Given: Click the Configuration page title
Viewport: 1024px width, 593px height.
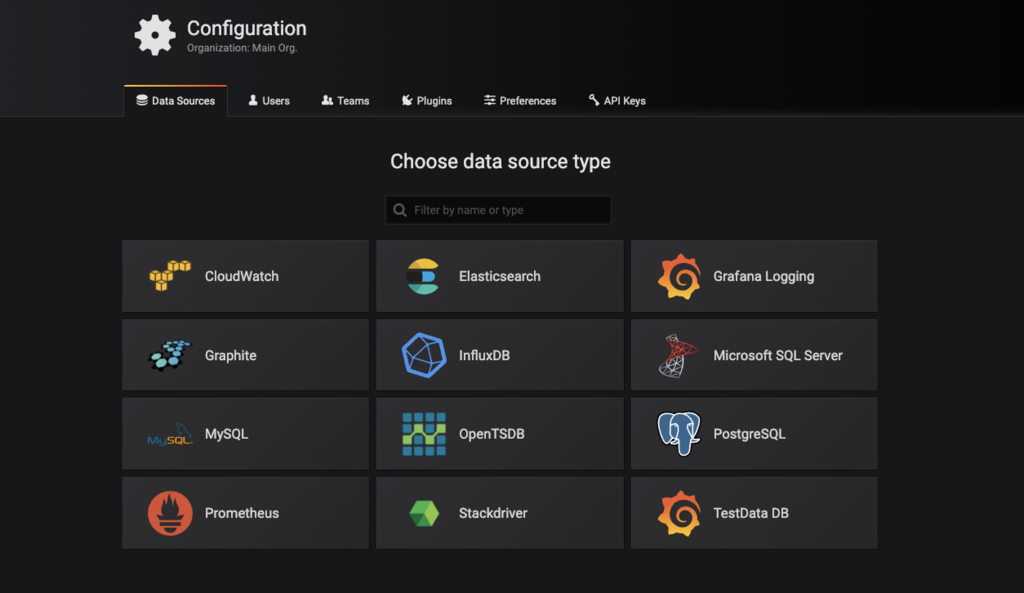Looking at the screenshot, I should (x=246, y=28).
